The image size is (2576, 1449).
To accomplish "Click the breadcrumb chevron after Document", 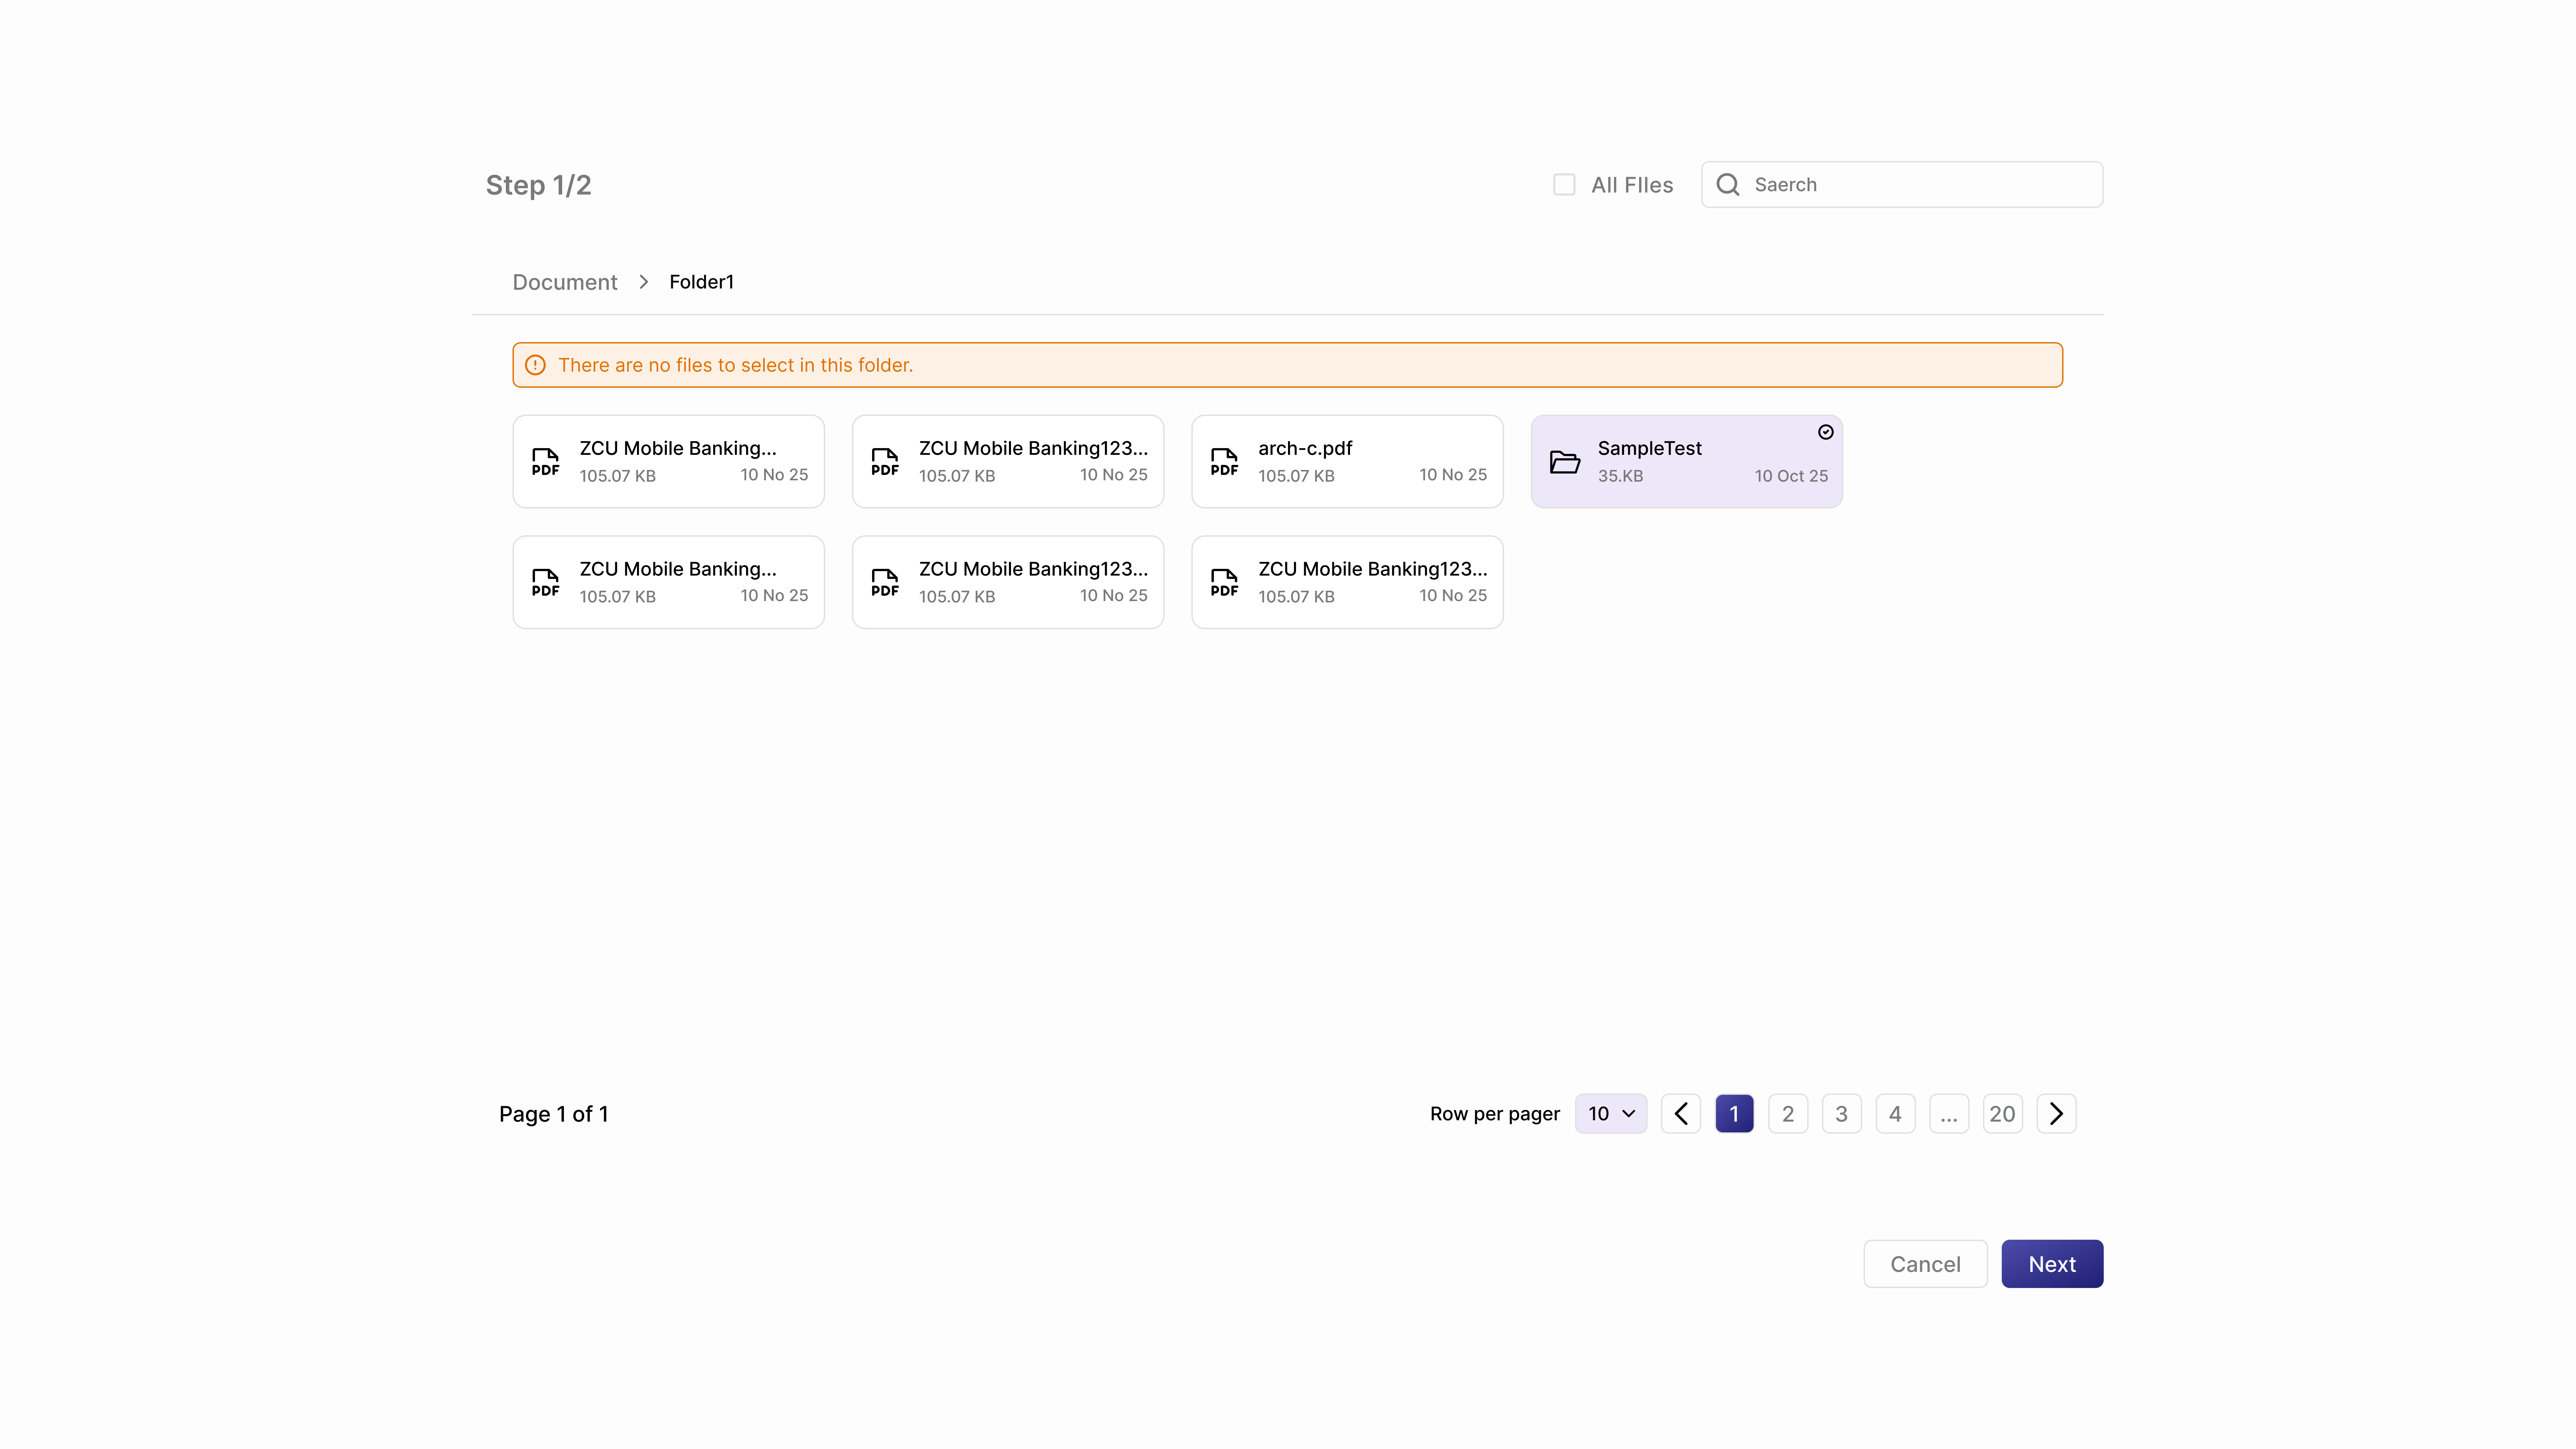I will click(x=644, y=282).
